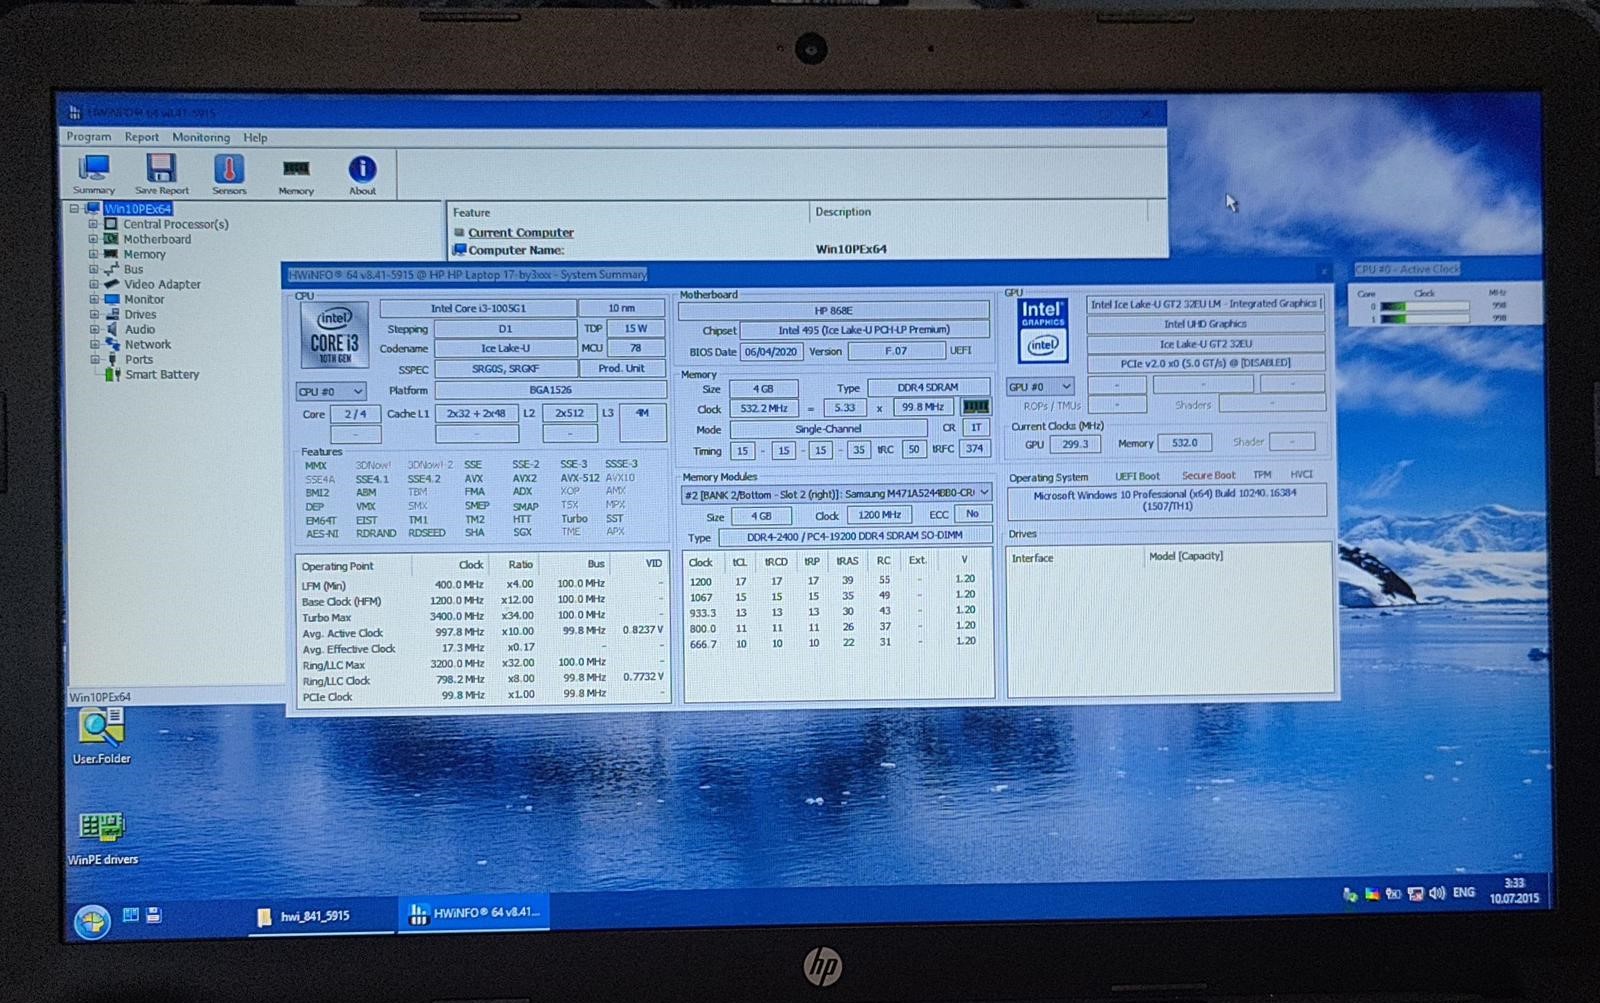Select the Audio label in the tree
The height and width of the screenshot is (1003, 1600).
pos(140,329)
